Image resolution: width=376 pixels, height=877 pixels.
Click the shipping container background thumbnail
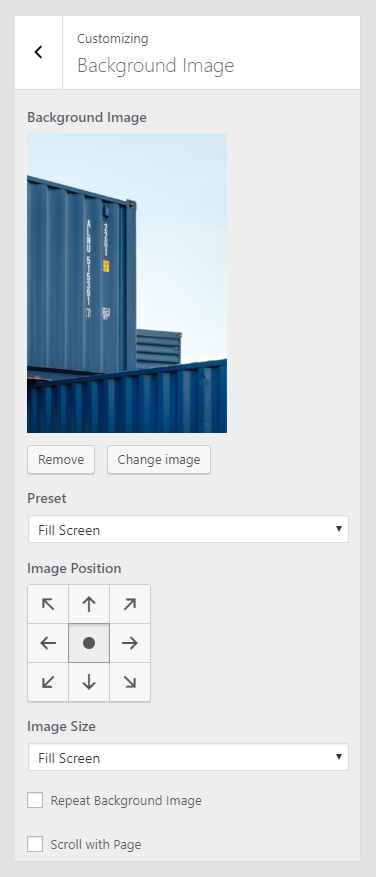tap(127, 283)
